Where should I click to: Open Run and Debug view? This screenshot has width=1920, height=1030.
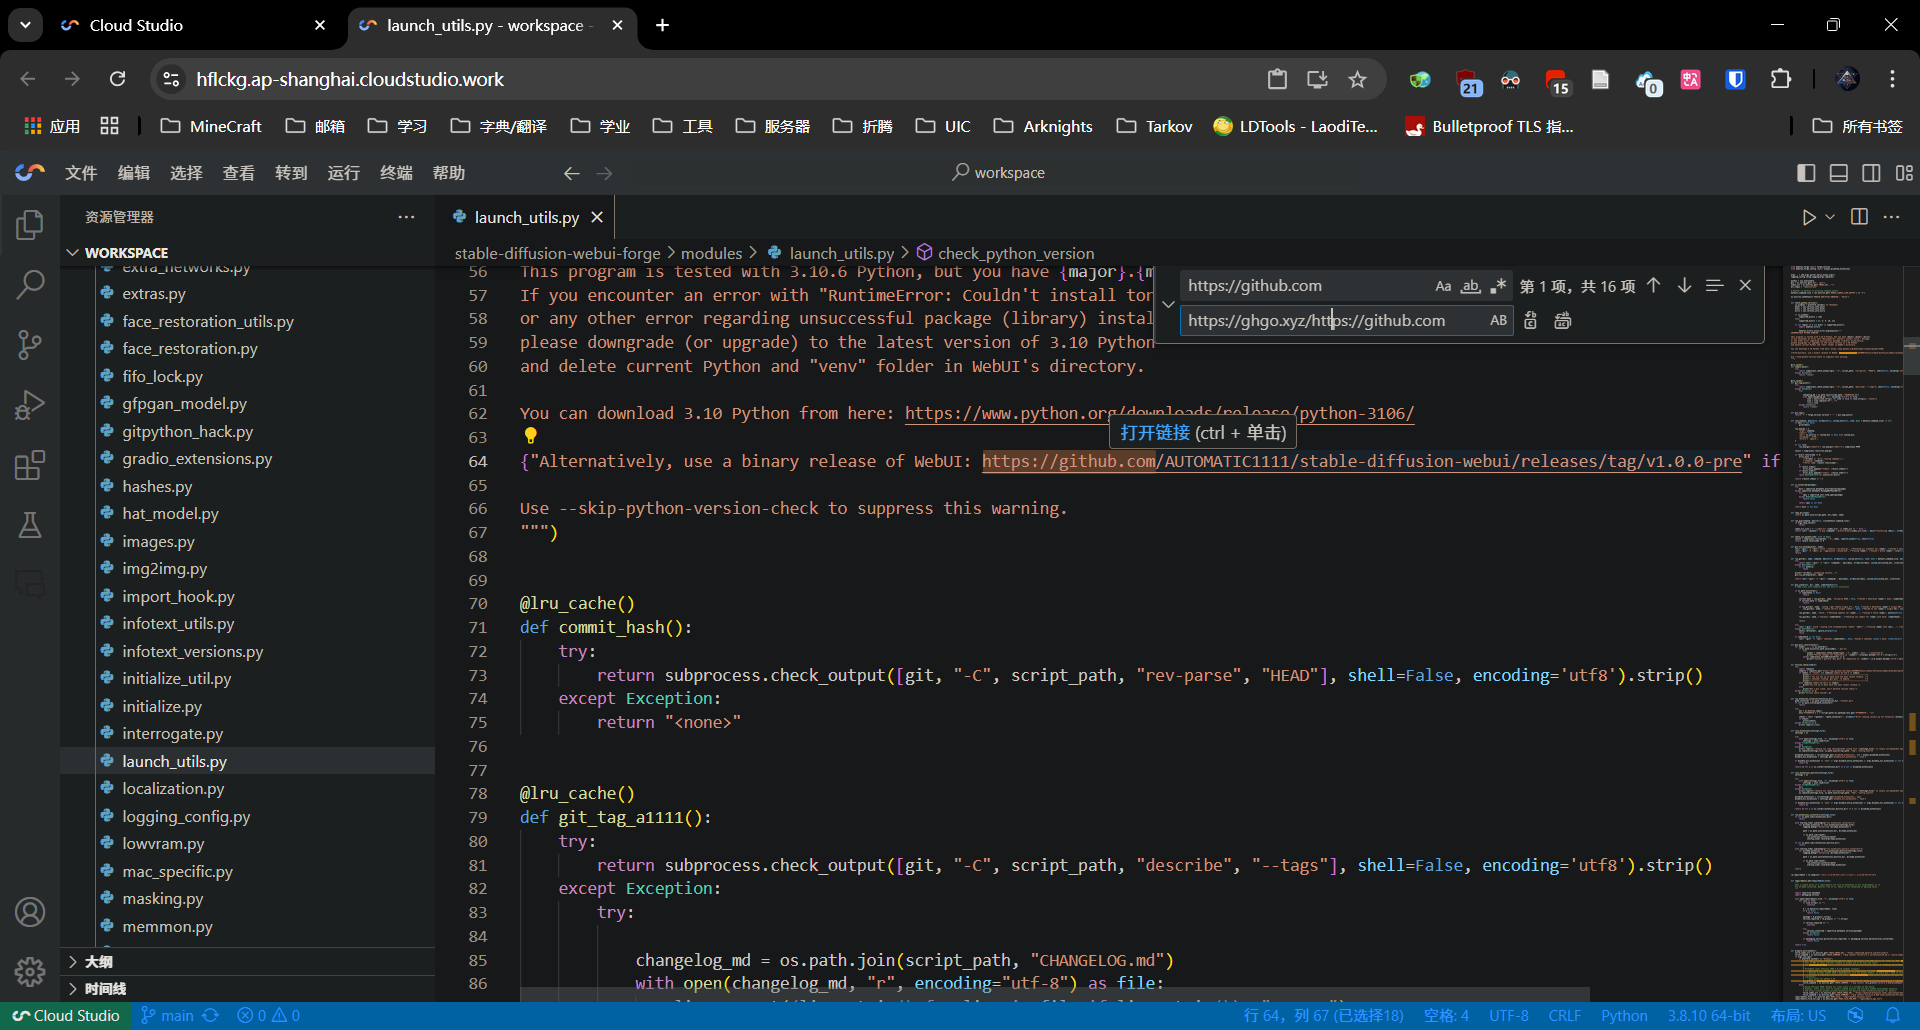click(x=30, y=405)
